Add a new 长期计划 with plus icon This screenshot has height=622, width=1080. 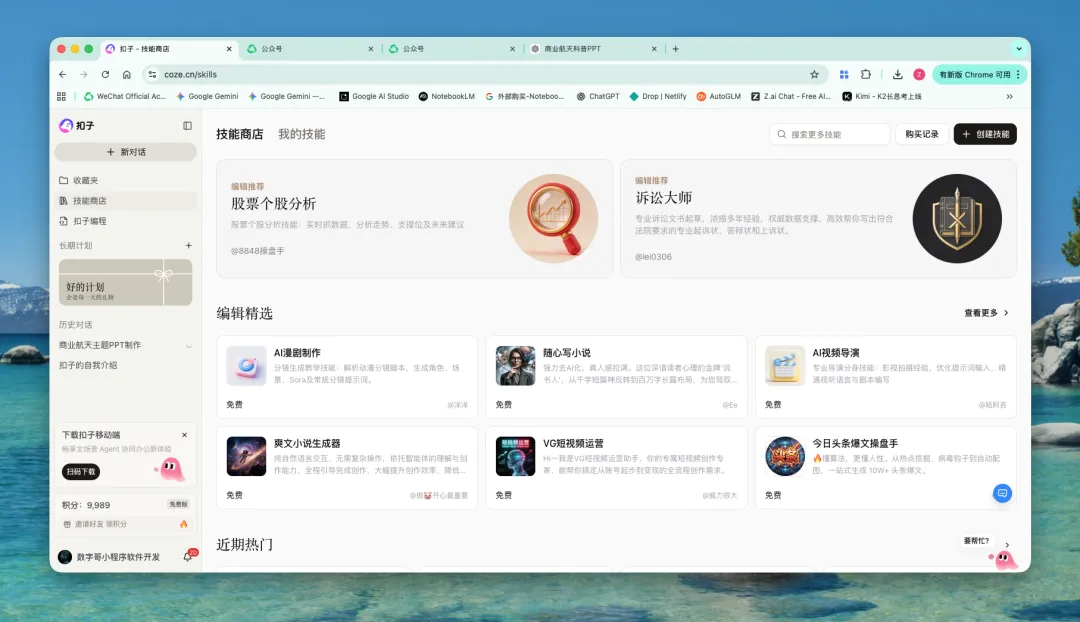pos(189,245)
